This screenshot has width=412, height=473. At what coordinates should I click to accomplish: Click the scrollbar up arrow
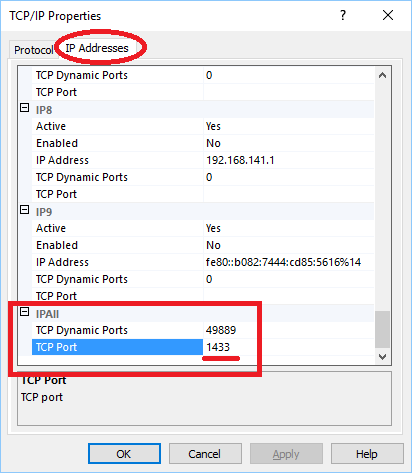coord(382,75)
